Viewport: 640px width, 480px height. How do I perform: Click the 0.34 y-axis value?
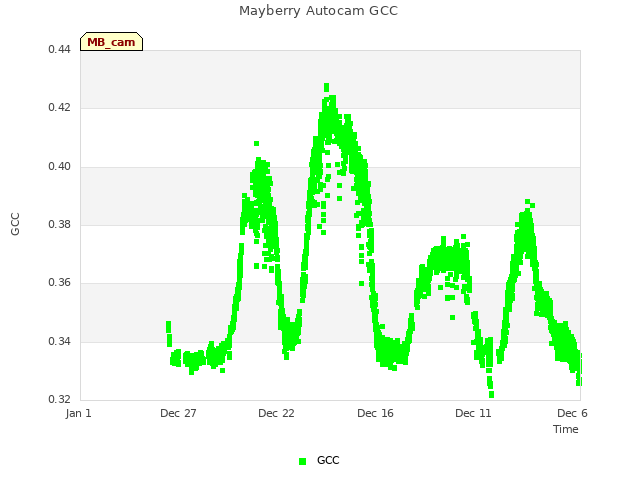[60, 341]
